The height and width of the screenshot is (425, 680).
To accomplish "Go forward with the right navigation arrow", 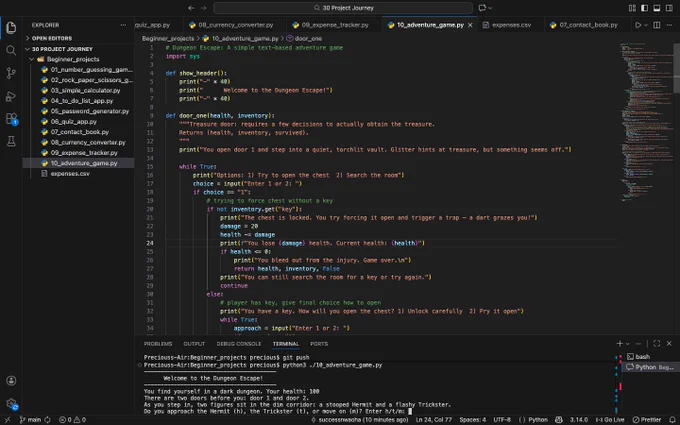I will (x=204, y=8).
